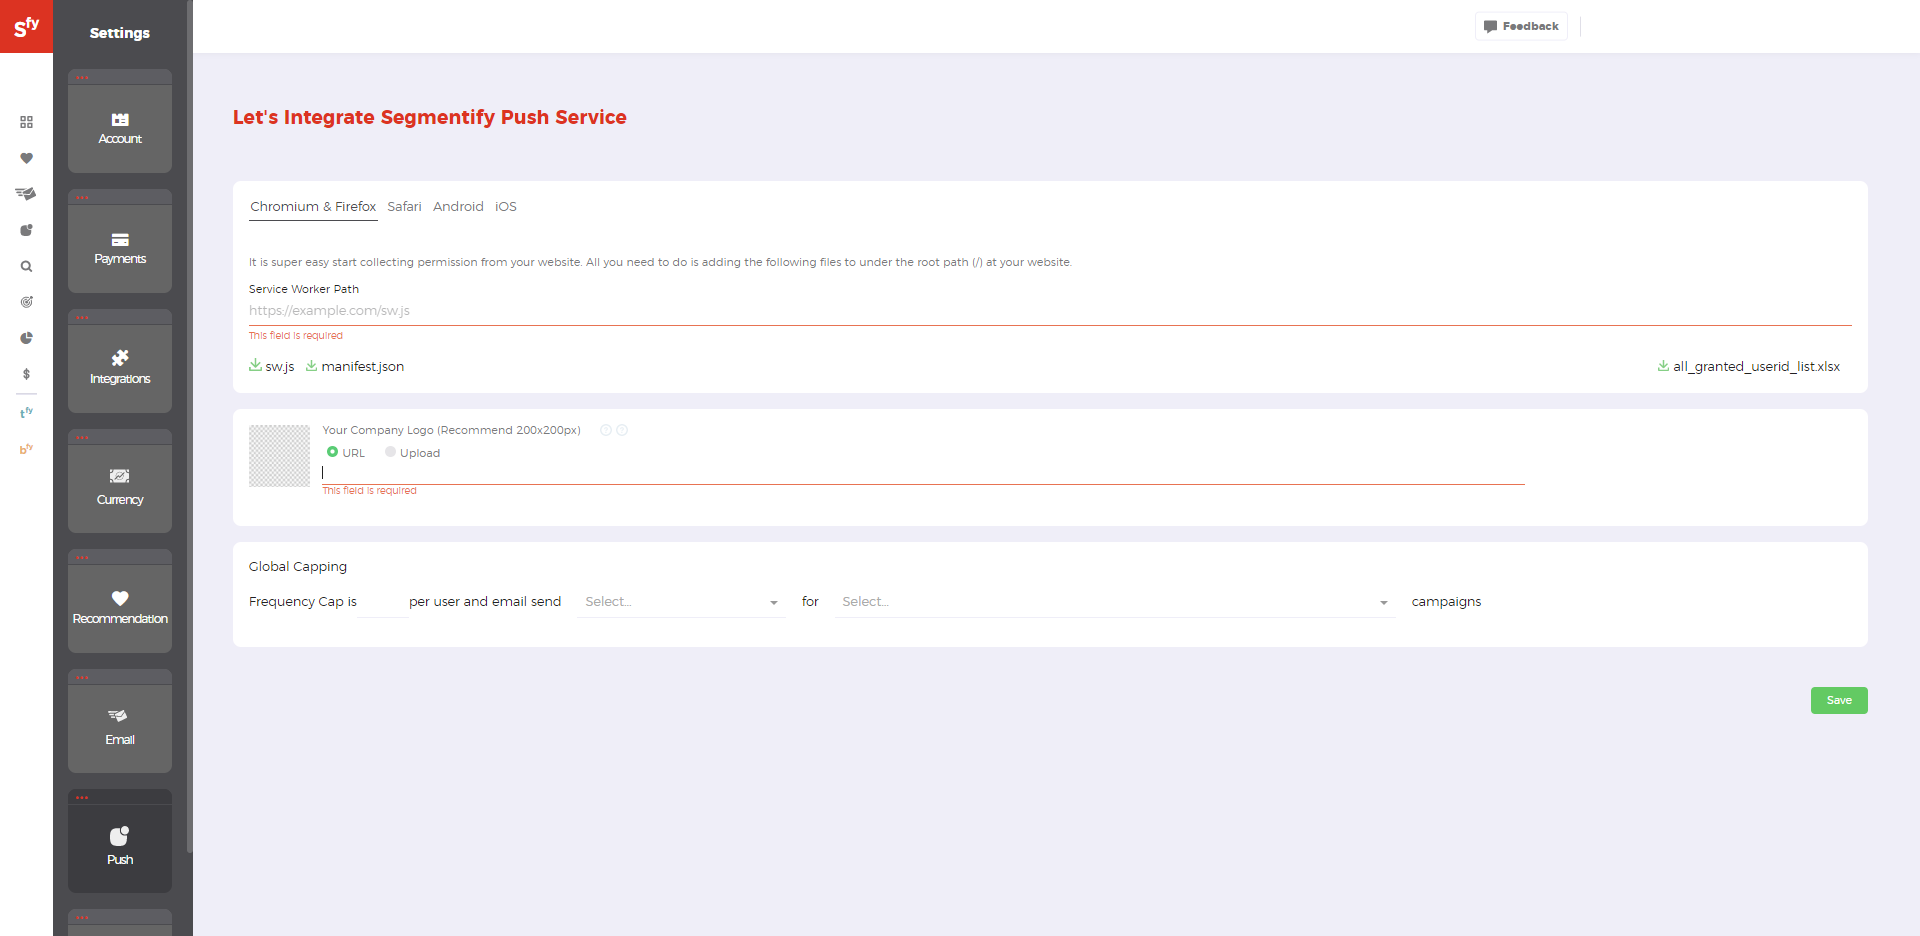Click the magnifier search icon in the left rail
The width and height of the screenshot is (1920, 936).
click(x=26, y=266)
